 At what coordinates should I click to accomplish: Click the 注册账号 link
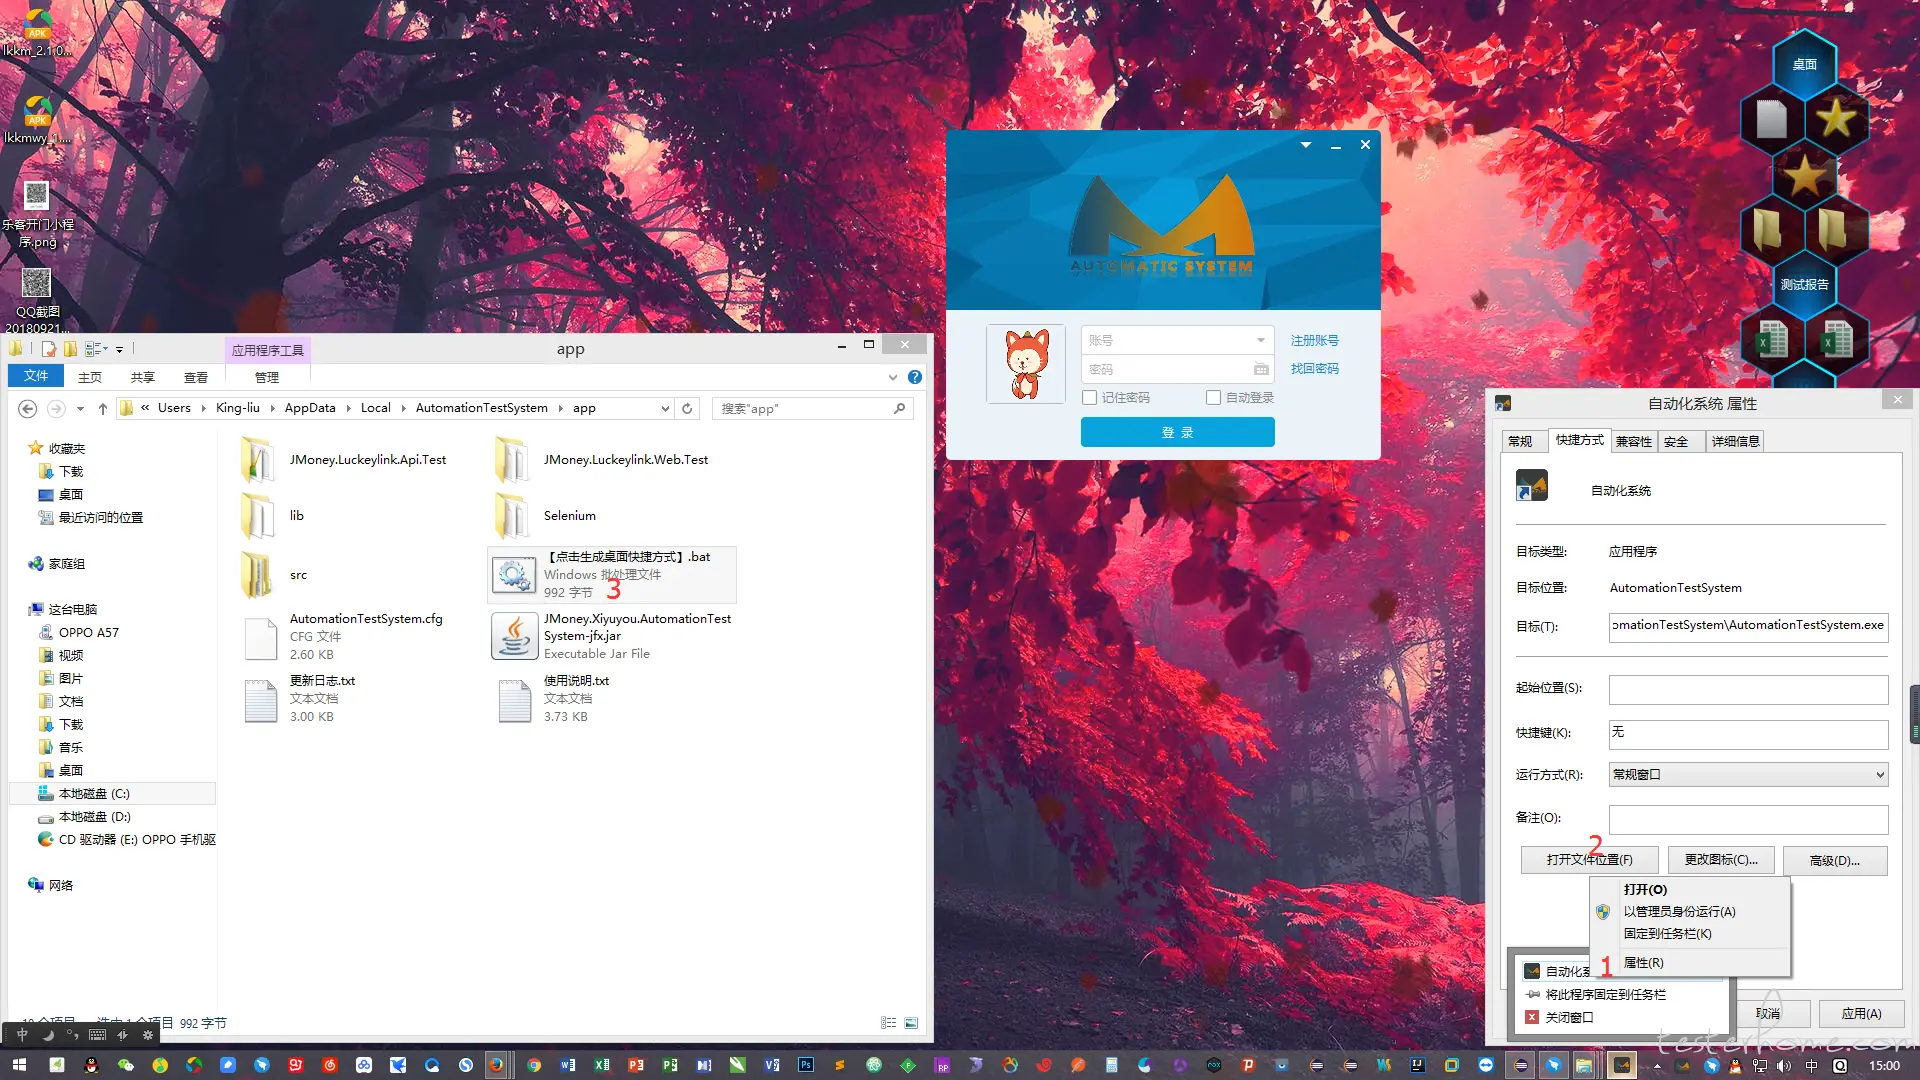click(x=1314, y=340)
